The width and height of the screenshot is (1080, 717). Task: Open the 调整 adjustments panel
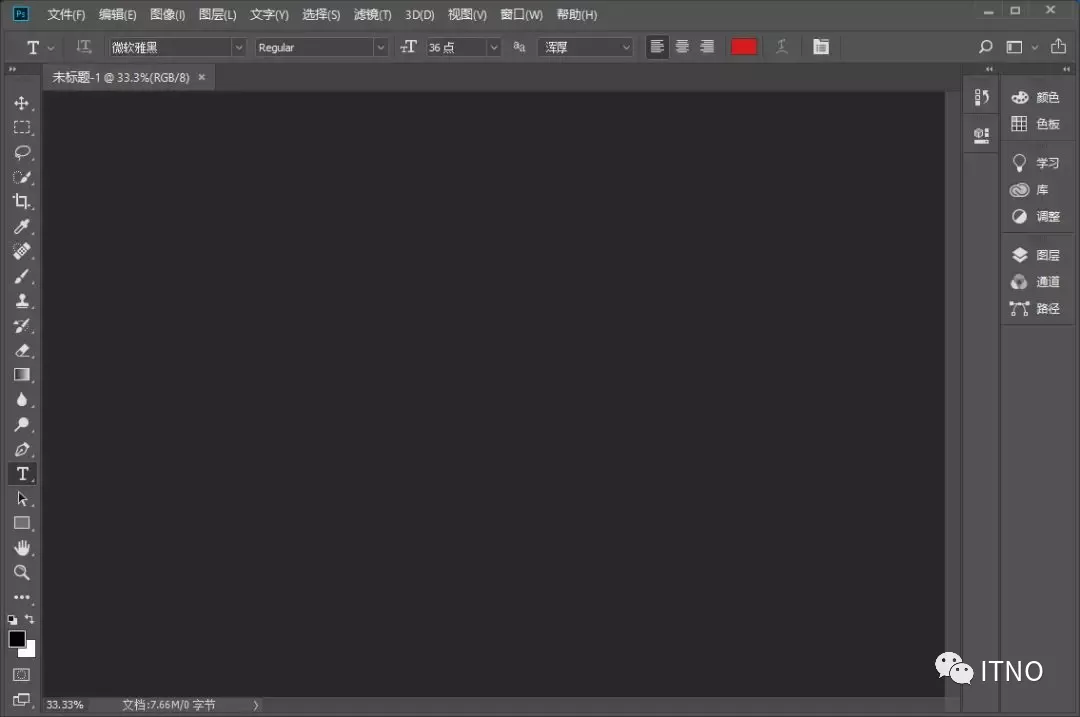coord(1035,216)
